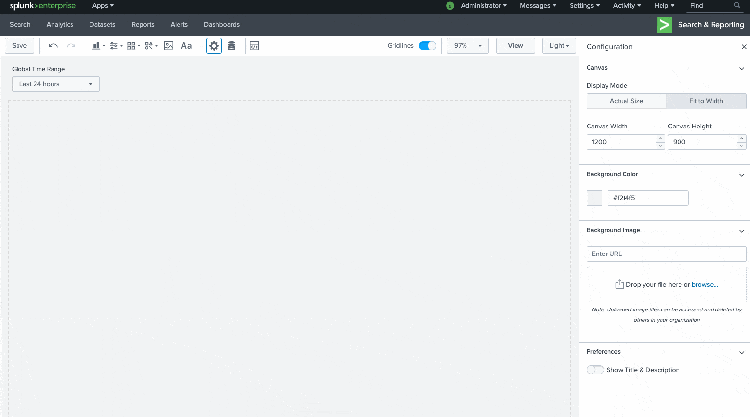Image resolution: width=750 pixels, height=417 pixels.
Task: Click the source code editor icon
Action: point(254,46)
